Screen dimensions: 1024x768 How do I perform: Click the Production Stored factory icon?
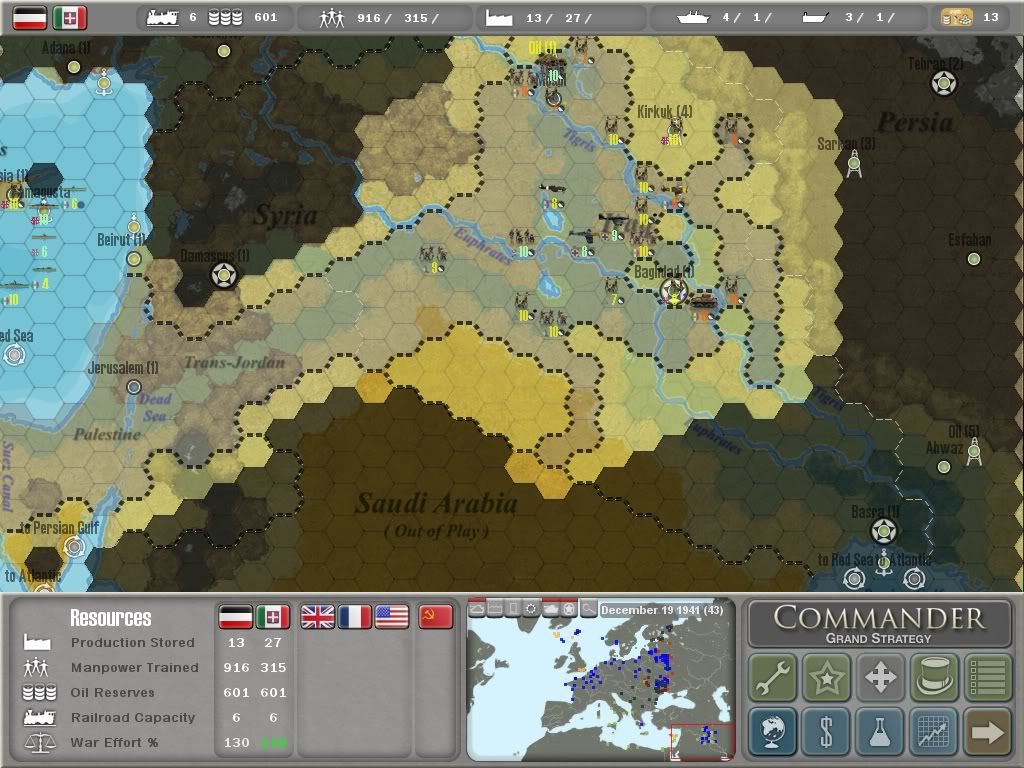[37, 641]
